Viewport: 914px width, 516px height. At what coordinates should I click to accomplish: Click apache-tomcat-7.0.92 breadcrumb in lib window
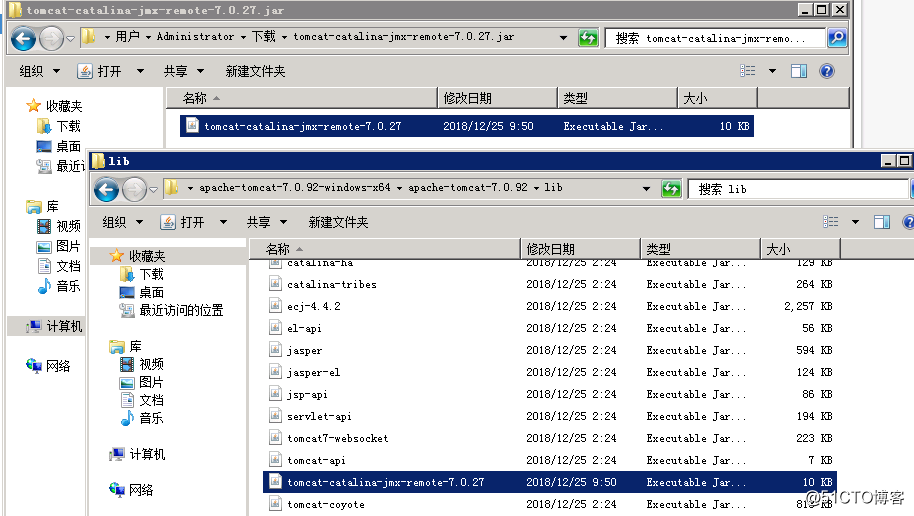pos(467,188)
